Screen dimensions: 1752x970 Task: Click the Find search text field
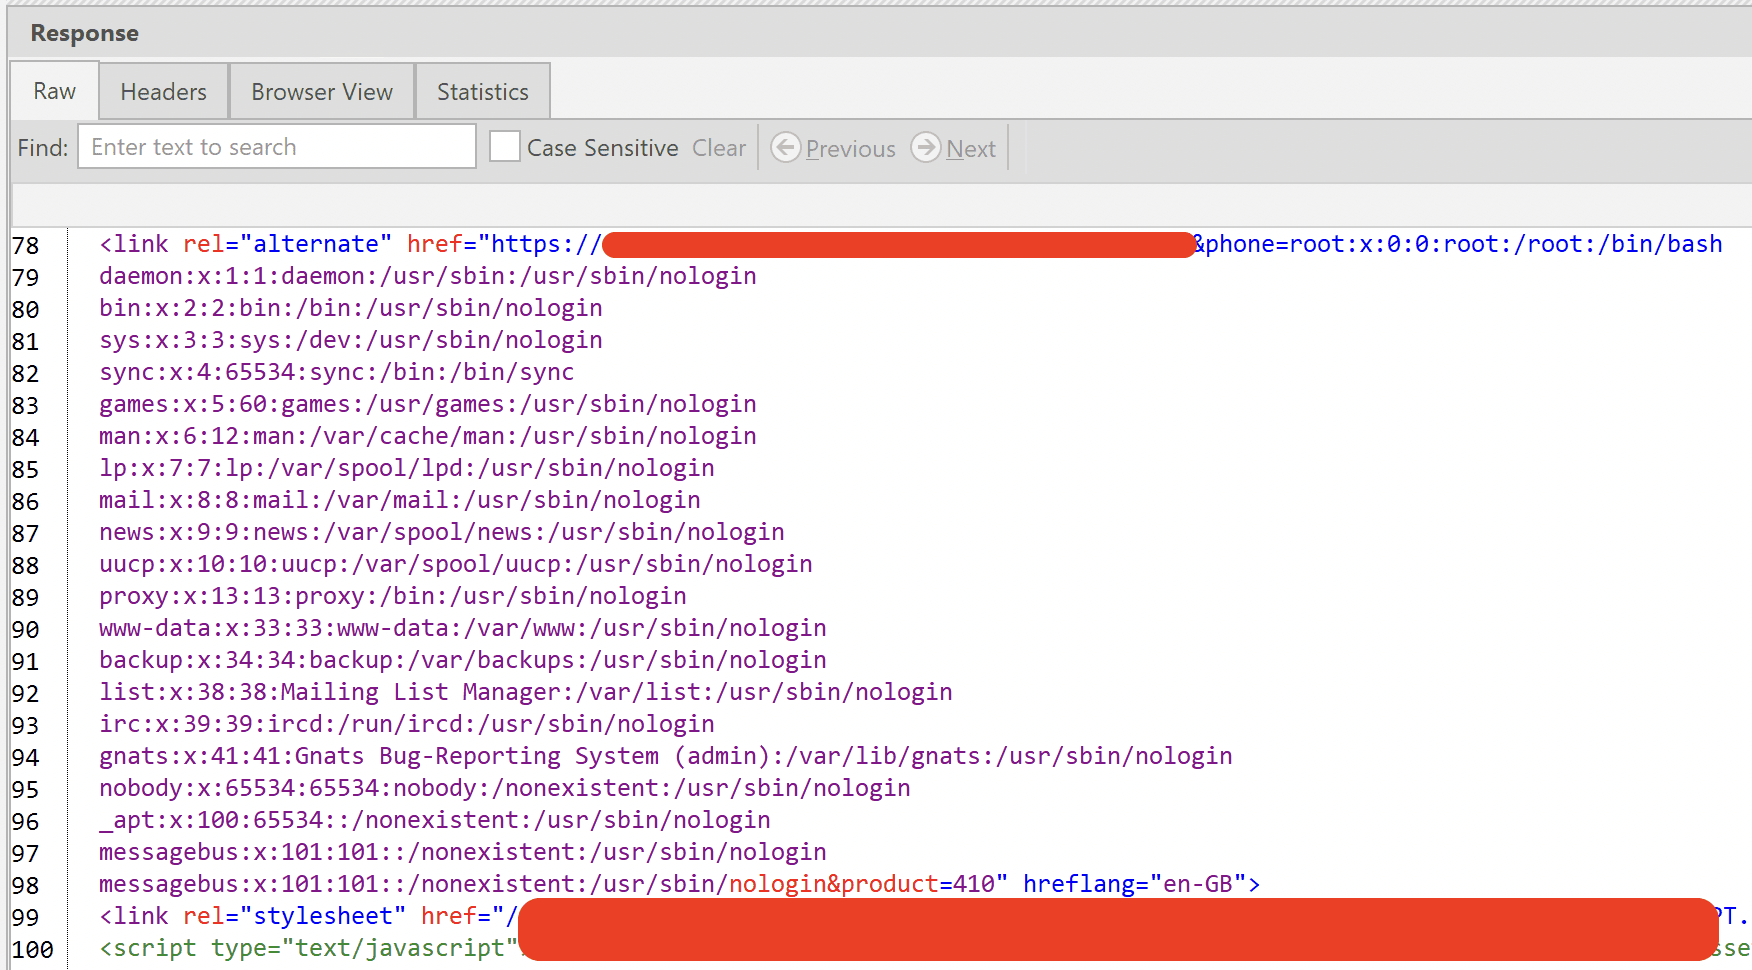point(277,147)
